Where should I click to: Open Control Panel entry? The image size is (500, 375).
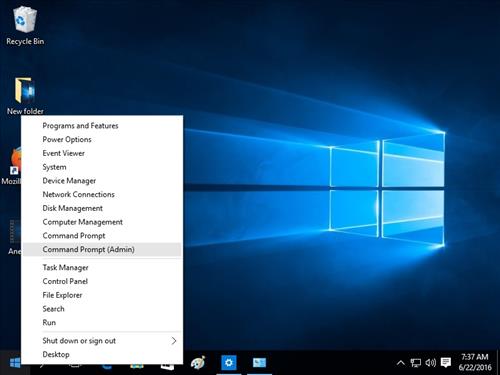coord(102,281)
